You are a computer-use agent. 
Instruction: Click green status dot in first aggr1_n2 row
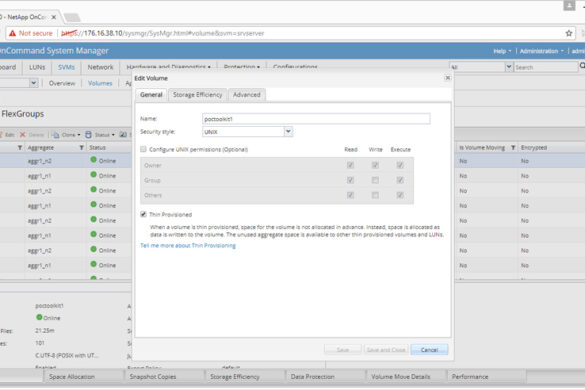pyautogui.click(x=94, y=160)
